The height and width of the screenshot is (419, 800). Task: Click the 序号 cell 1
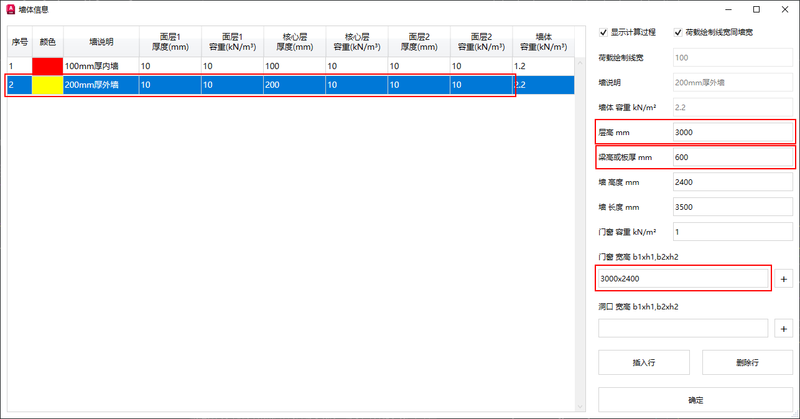click(x=20, y=66)
